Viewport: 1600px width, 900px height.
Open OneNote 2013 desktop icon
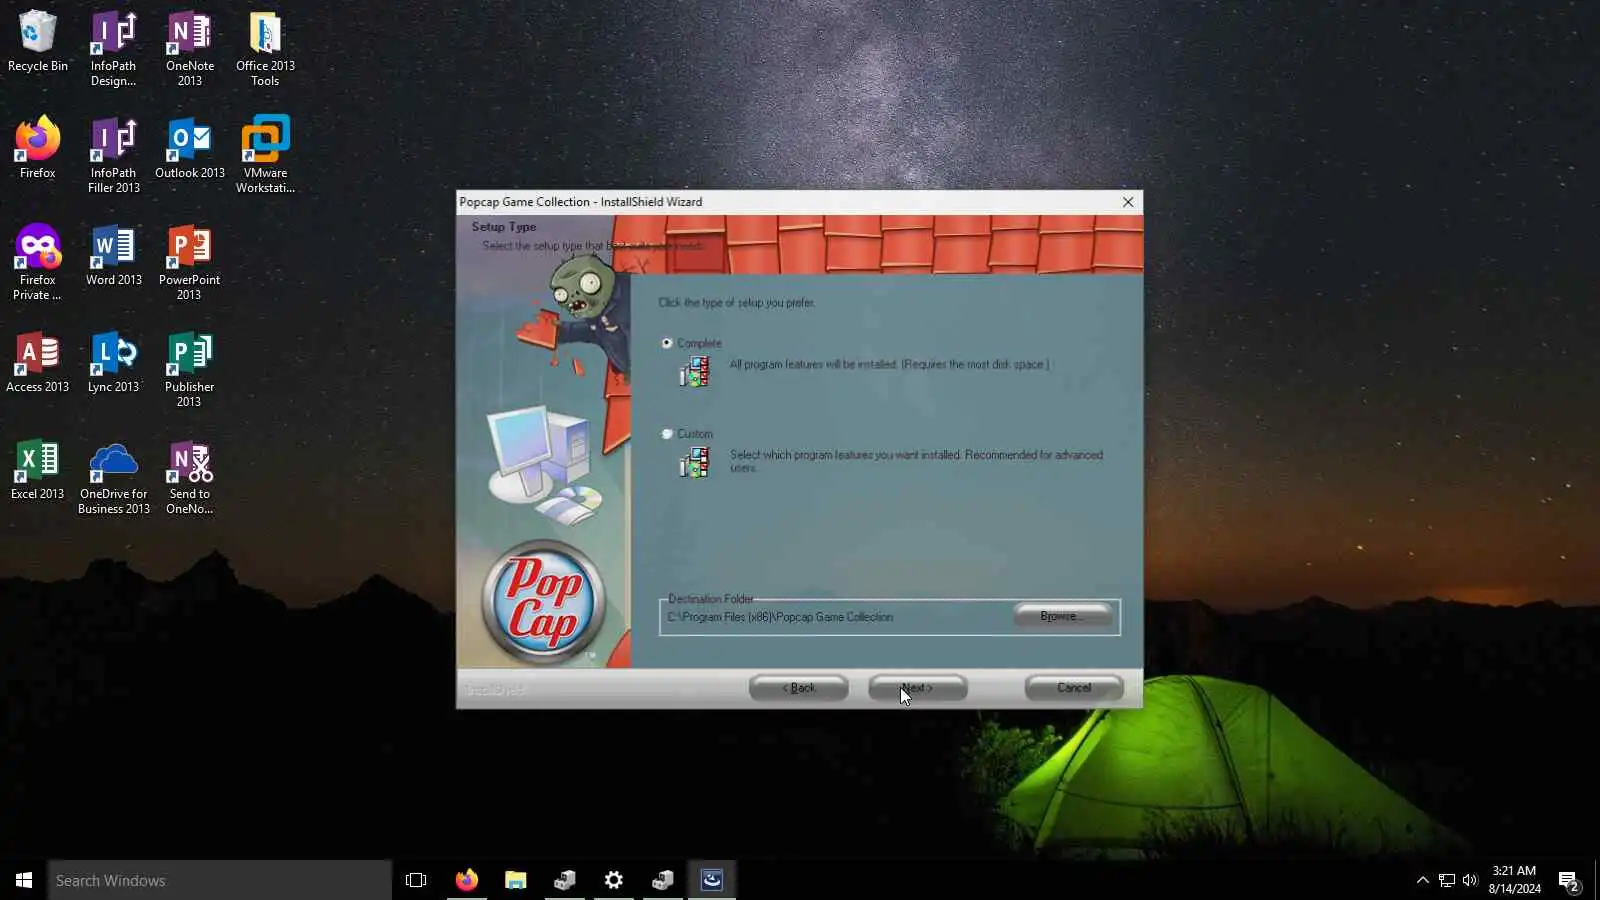pyautogui.click(x=189, y=48)
